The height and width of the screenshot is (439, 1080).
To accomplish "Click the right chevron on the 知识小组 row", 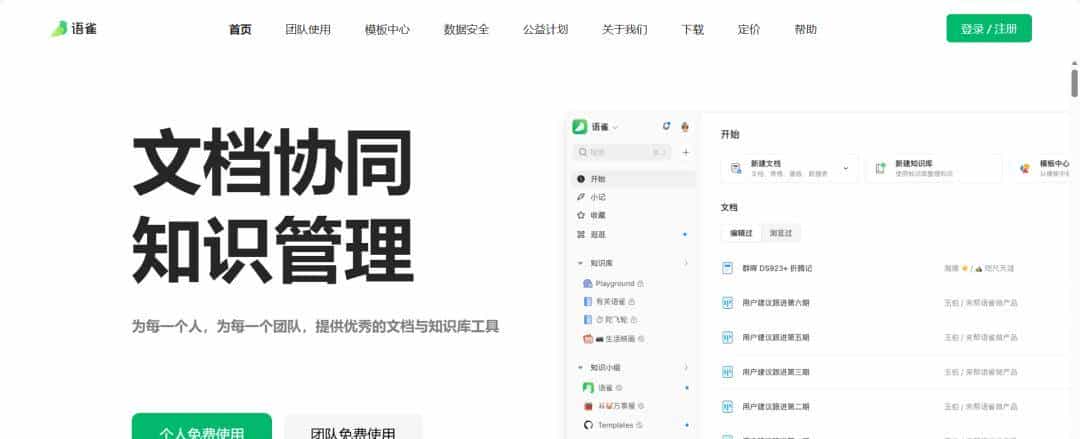I will click(686, 368).
